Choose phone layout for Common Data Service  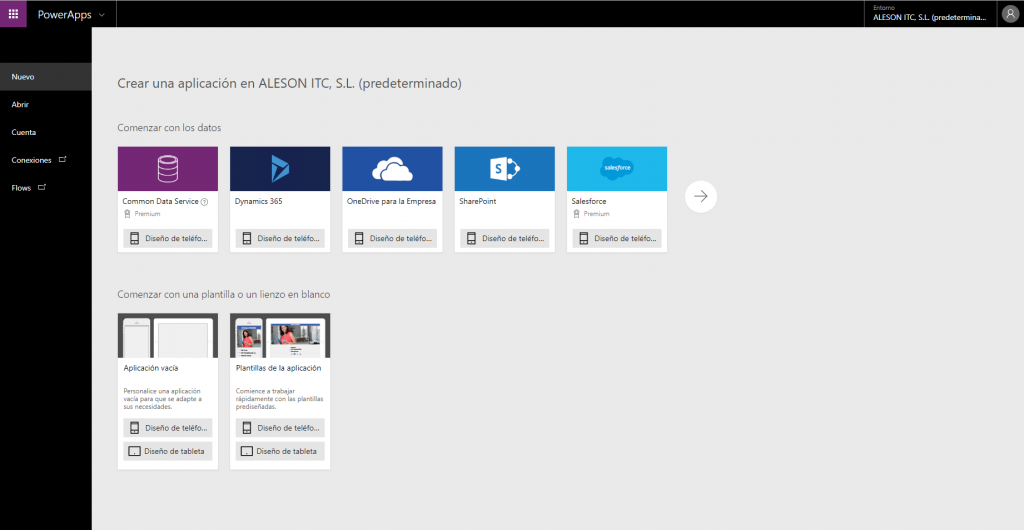(x=168, y=239)
